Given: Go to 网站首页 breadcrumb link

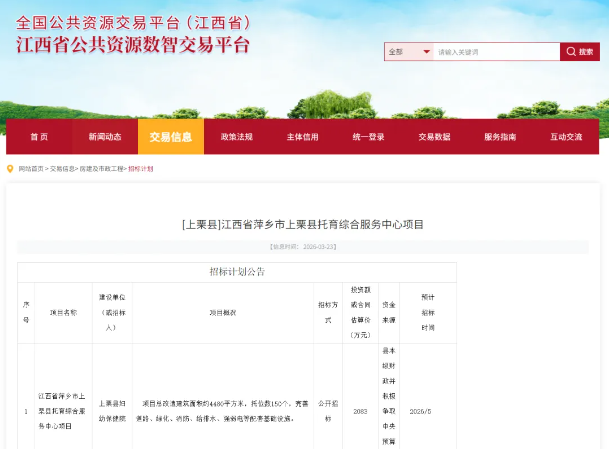Looking at the screenshot, I should [31, 169].
